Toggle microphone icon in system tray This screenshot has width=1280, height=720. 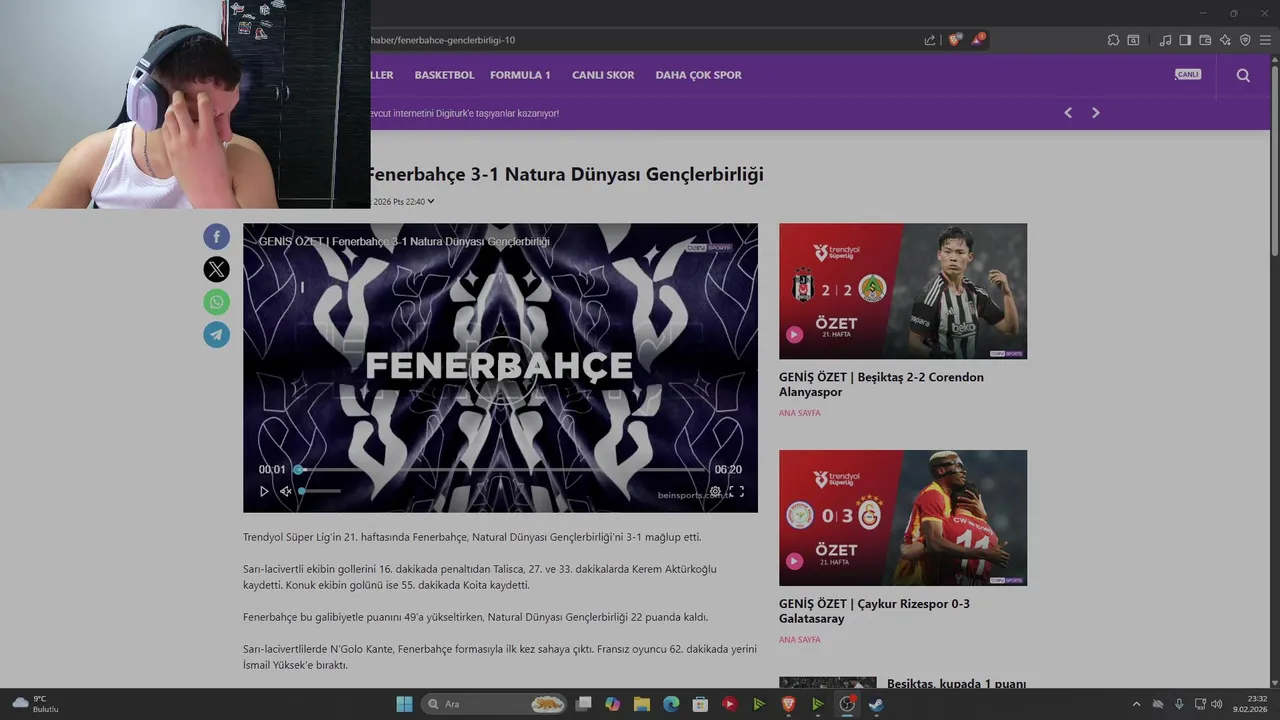pos(1179,704)
